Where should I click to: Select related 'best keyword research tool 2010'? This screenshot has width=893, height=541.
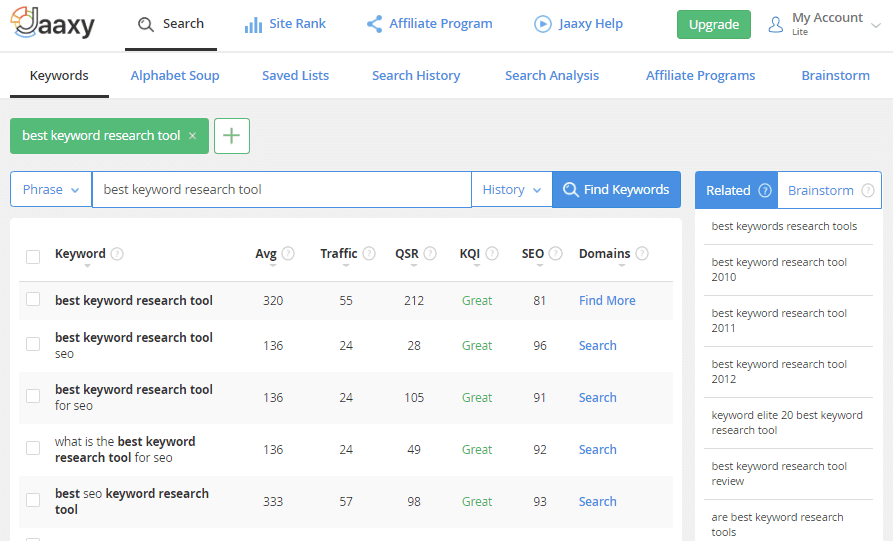tap(779, 269)
